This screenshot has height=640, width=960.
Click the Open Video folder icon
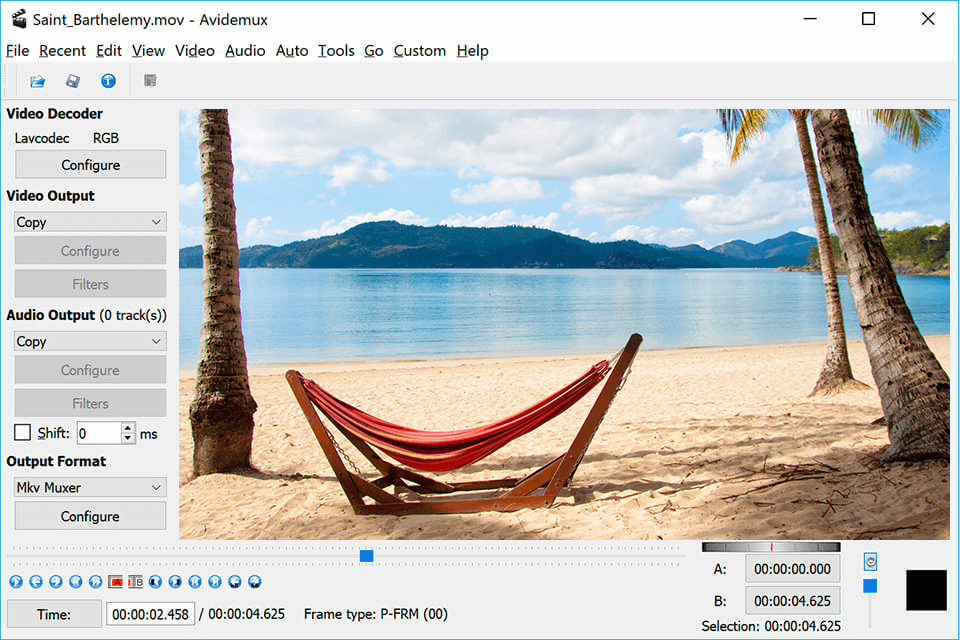(37, 81)
